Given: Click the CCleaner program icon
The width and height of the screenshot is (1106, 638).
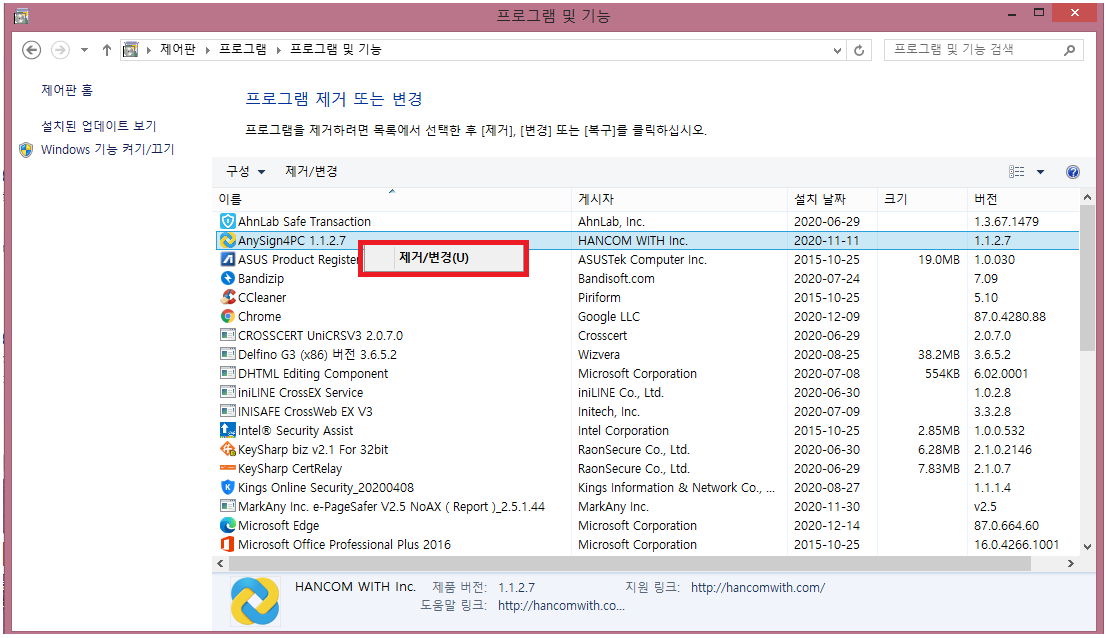Looking at the screenshot, I should point(227,297).
